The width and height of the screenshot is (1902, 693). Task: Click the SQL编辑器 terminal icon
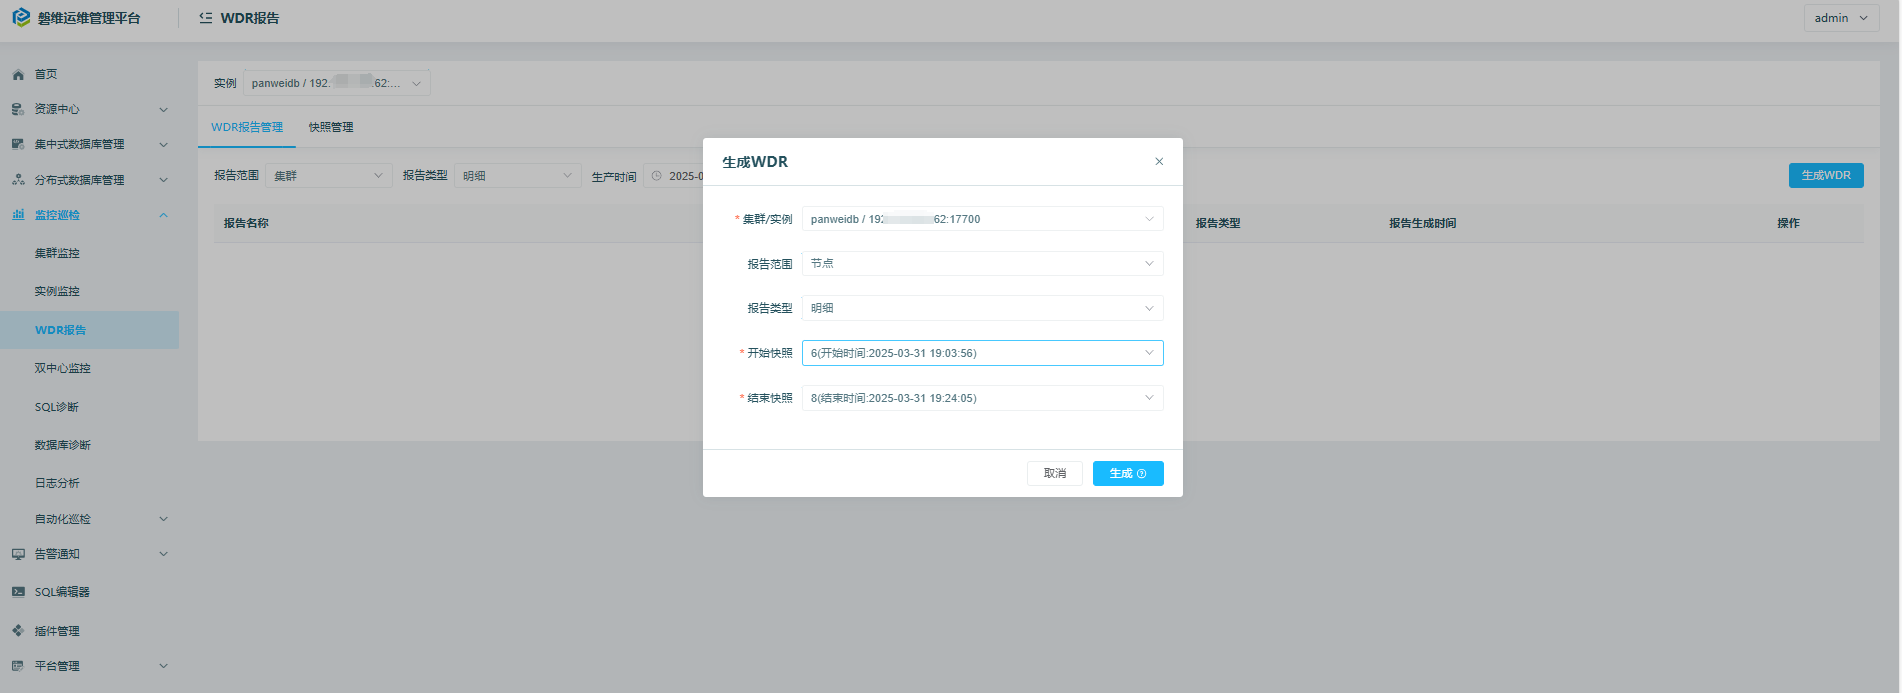click(18, 592)
